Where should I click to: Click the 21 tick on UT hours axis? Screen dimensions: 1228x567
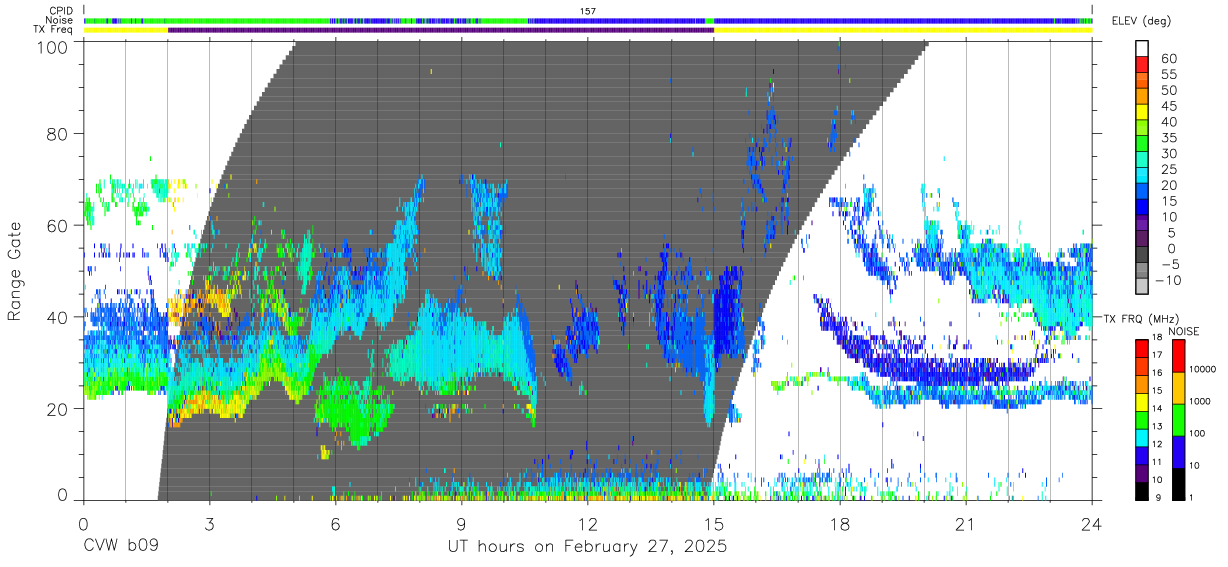(965, 524)
